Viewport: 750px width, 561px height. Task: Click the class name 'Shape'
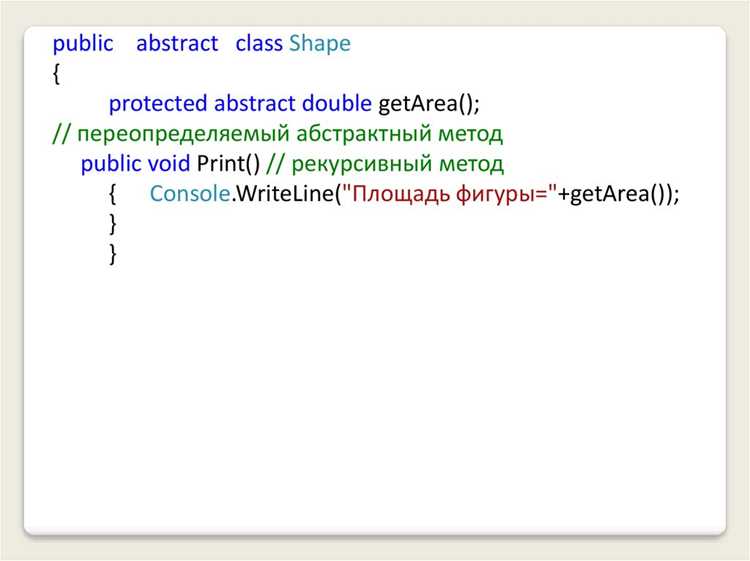pos(320,44)
